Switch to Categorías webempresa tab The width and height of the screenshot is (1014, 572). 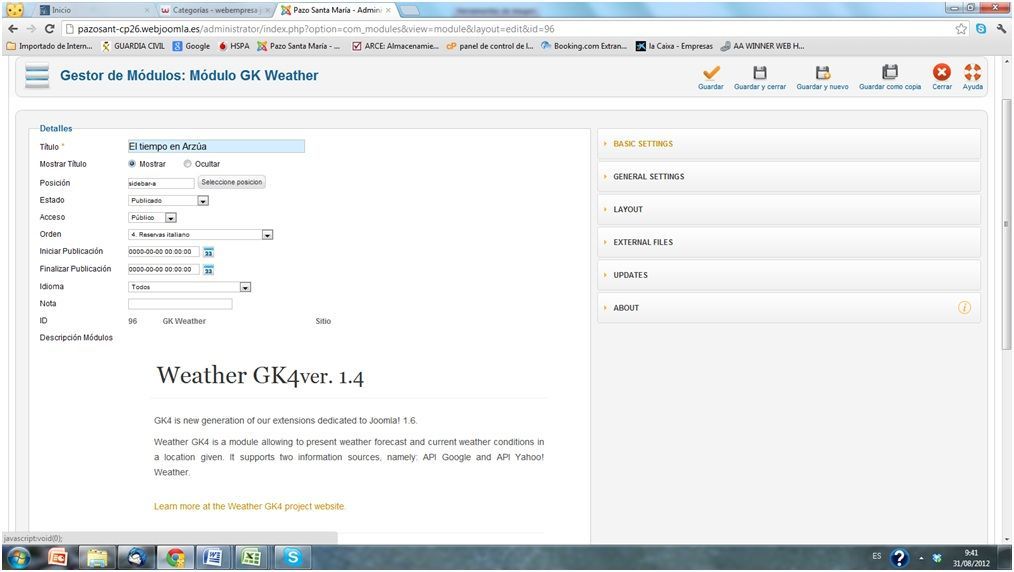(213, 10)
